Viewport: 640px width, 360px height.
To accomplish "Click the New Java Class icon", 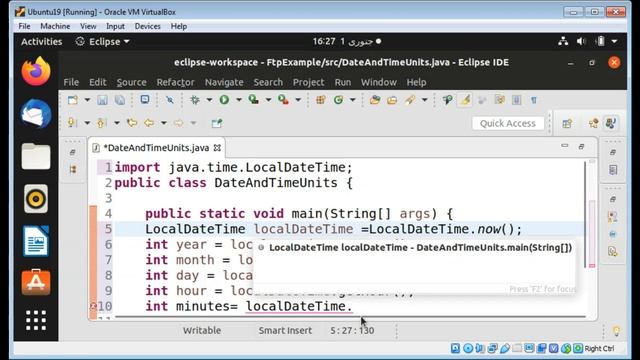I will 338,100.
